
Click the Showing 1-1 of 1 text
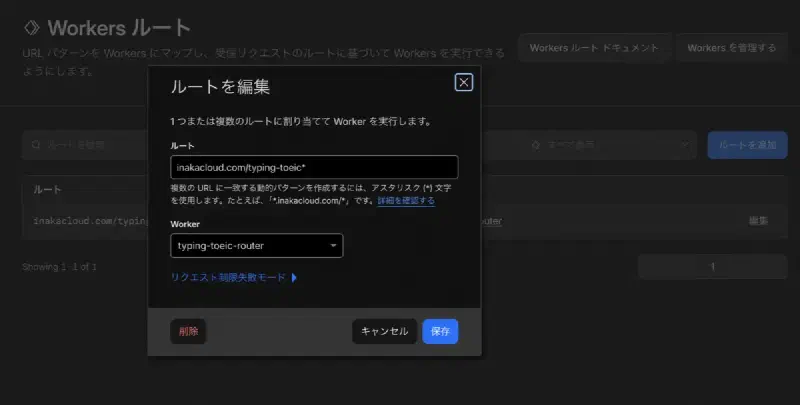(x=59, y=267)
